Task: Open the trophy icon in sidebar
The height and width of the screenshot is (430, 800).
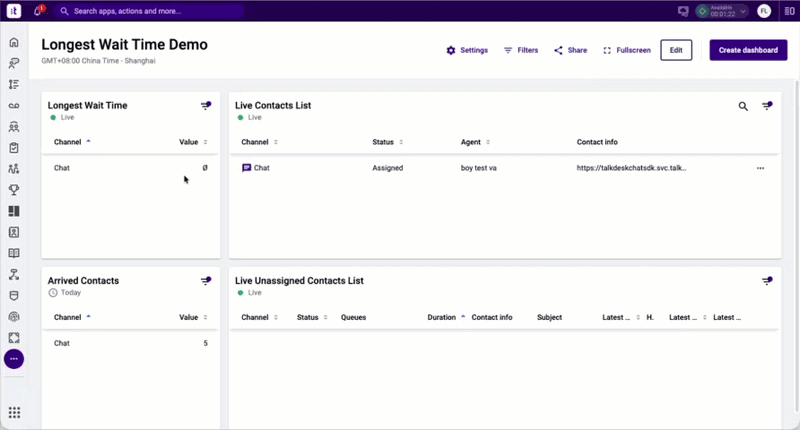Action: tap(14, 190)
